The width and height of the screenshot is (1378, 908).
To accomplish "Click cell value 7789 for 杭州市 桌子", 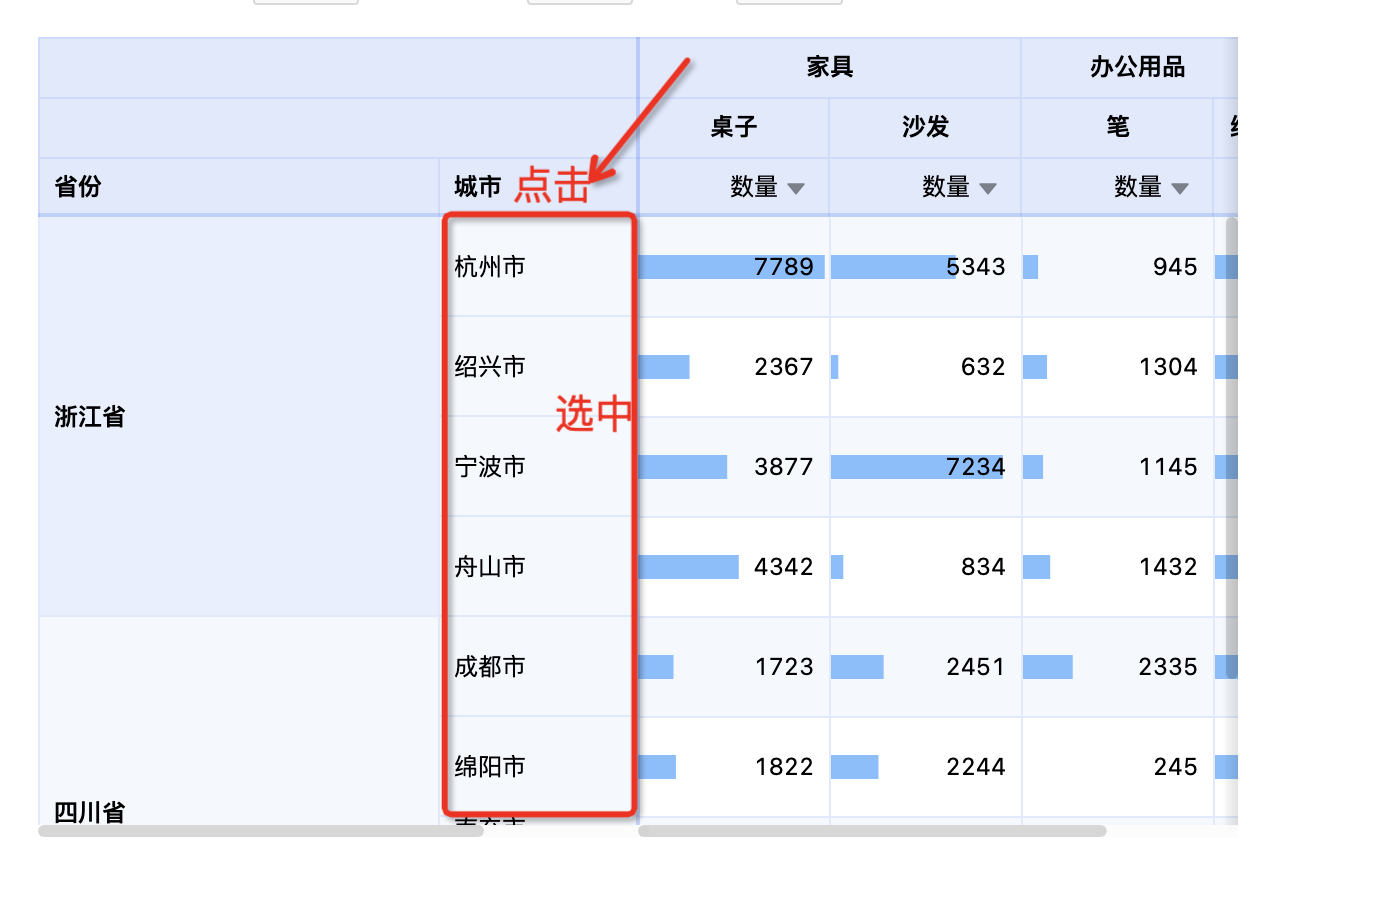I will click(x=784, y=267).
